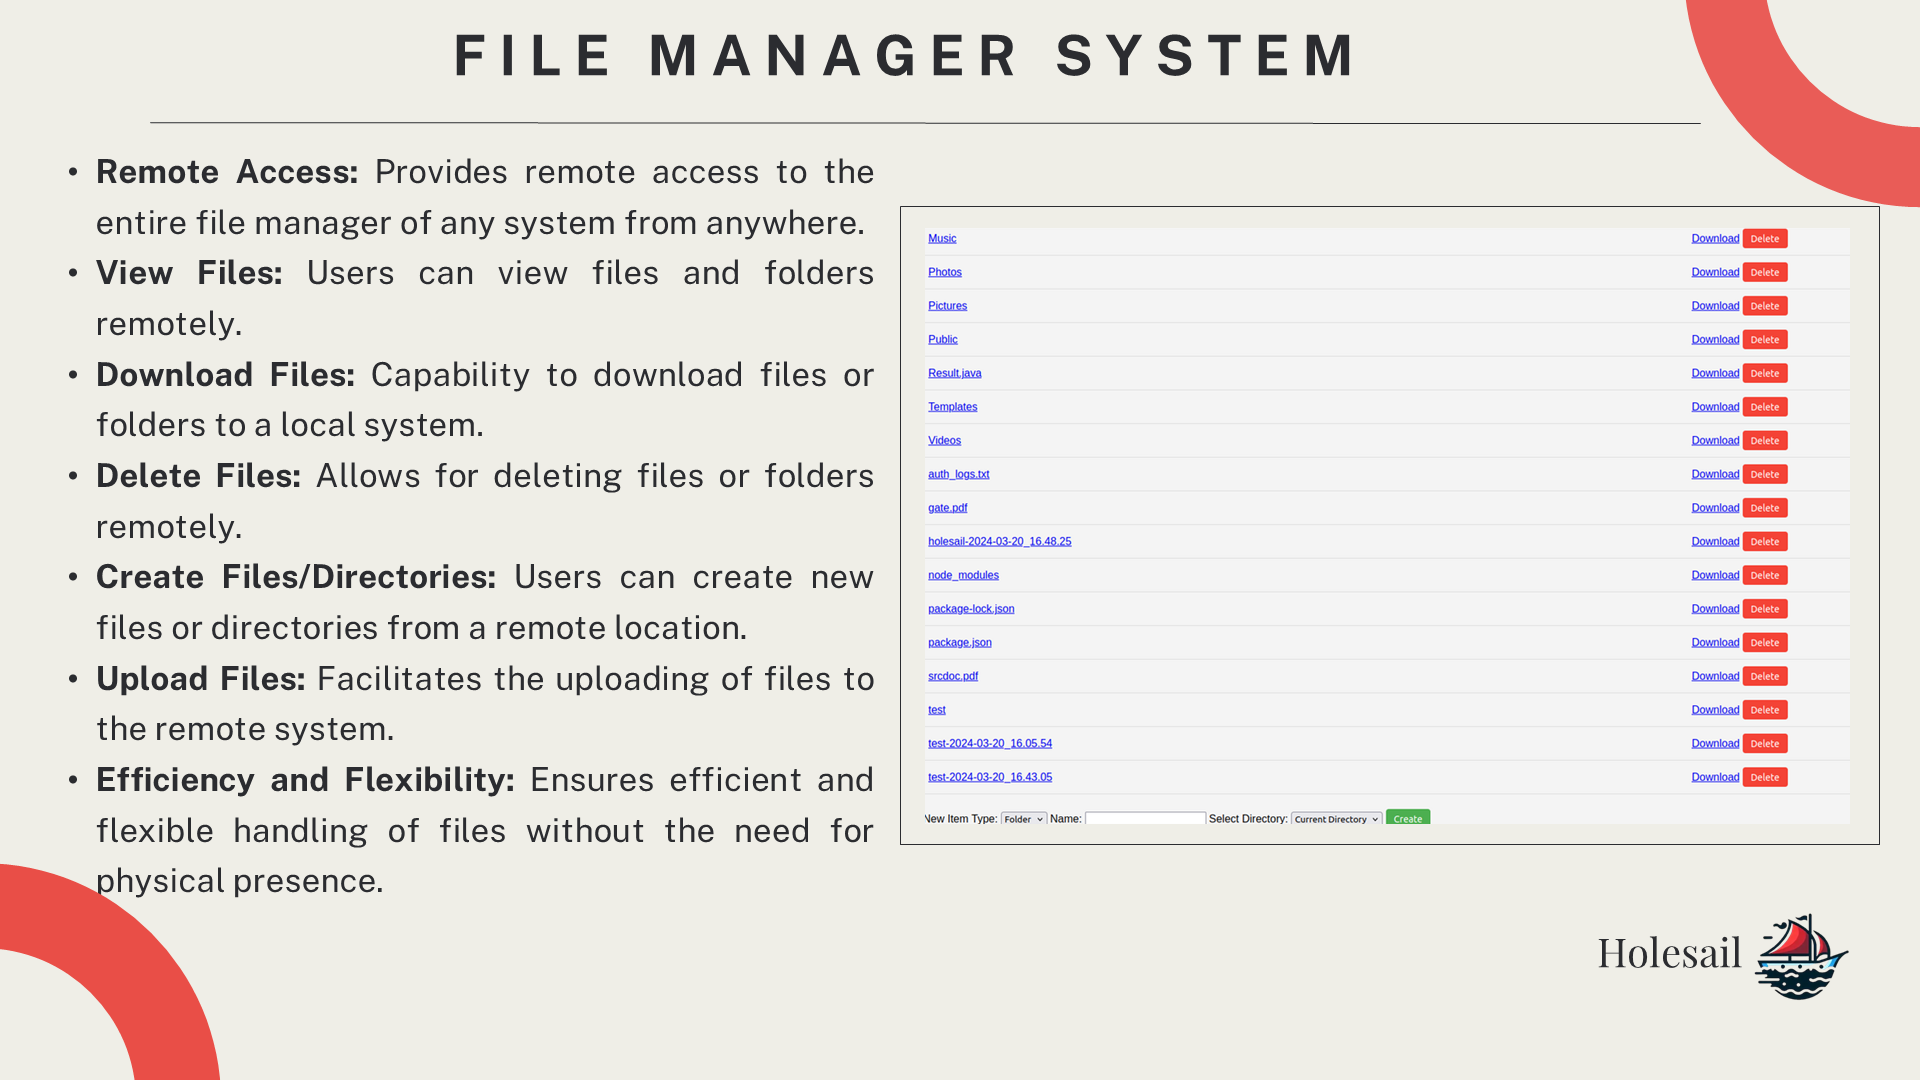Download srcdoc.pdf
The width and height of the screenshot is (1920, 1080).
(1715, 676)
